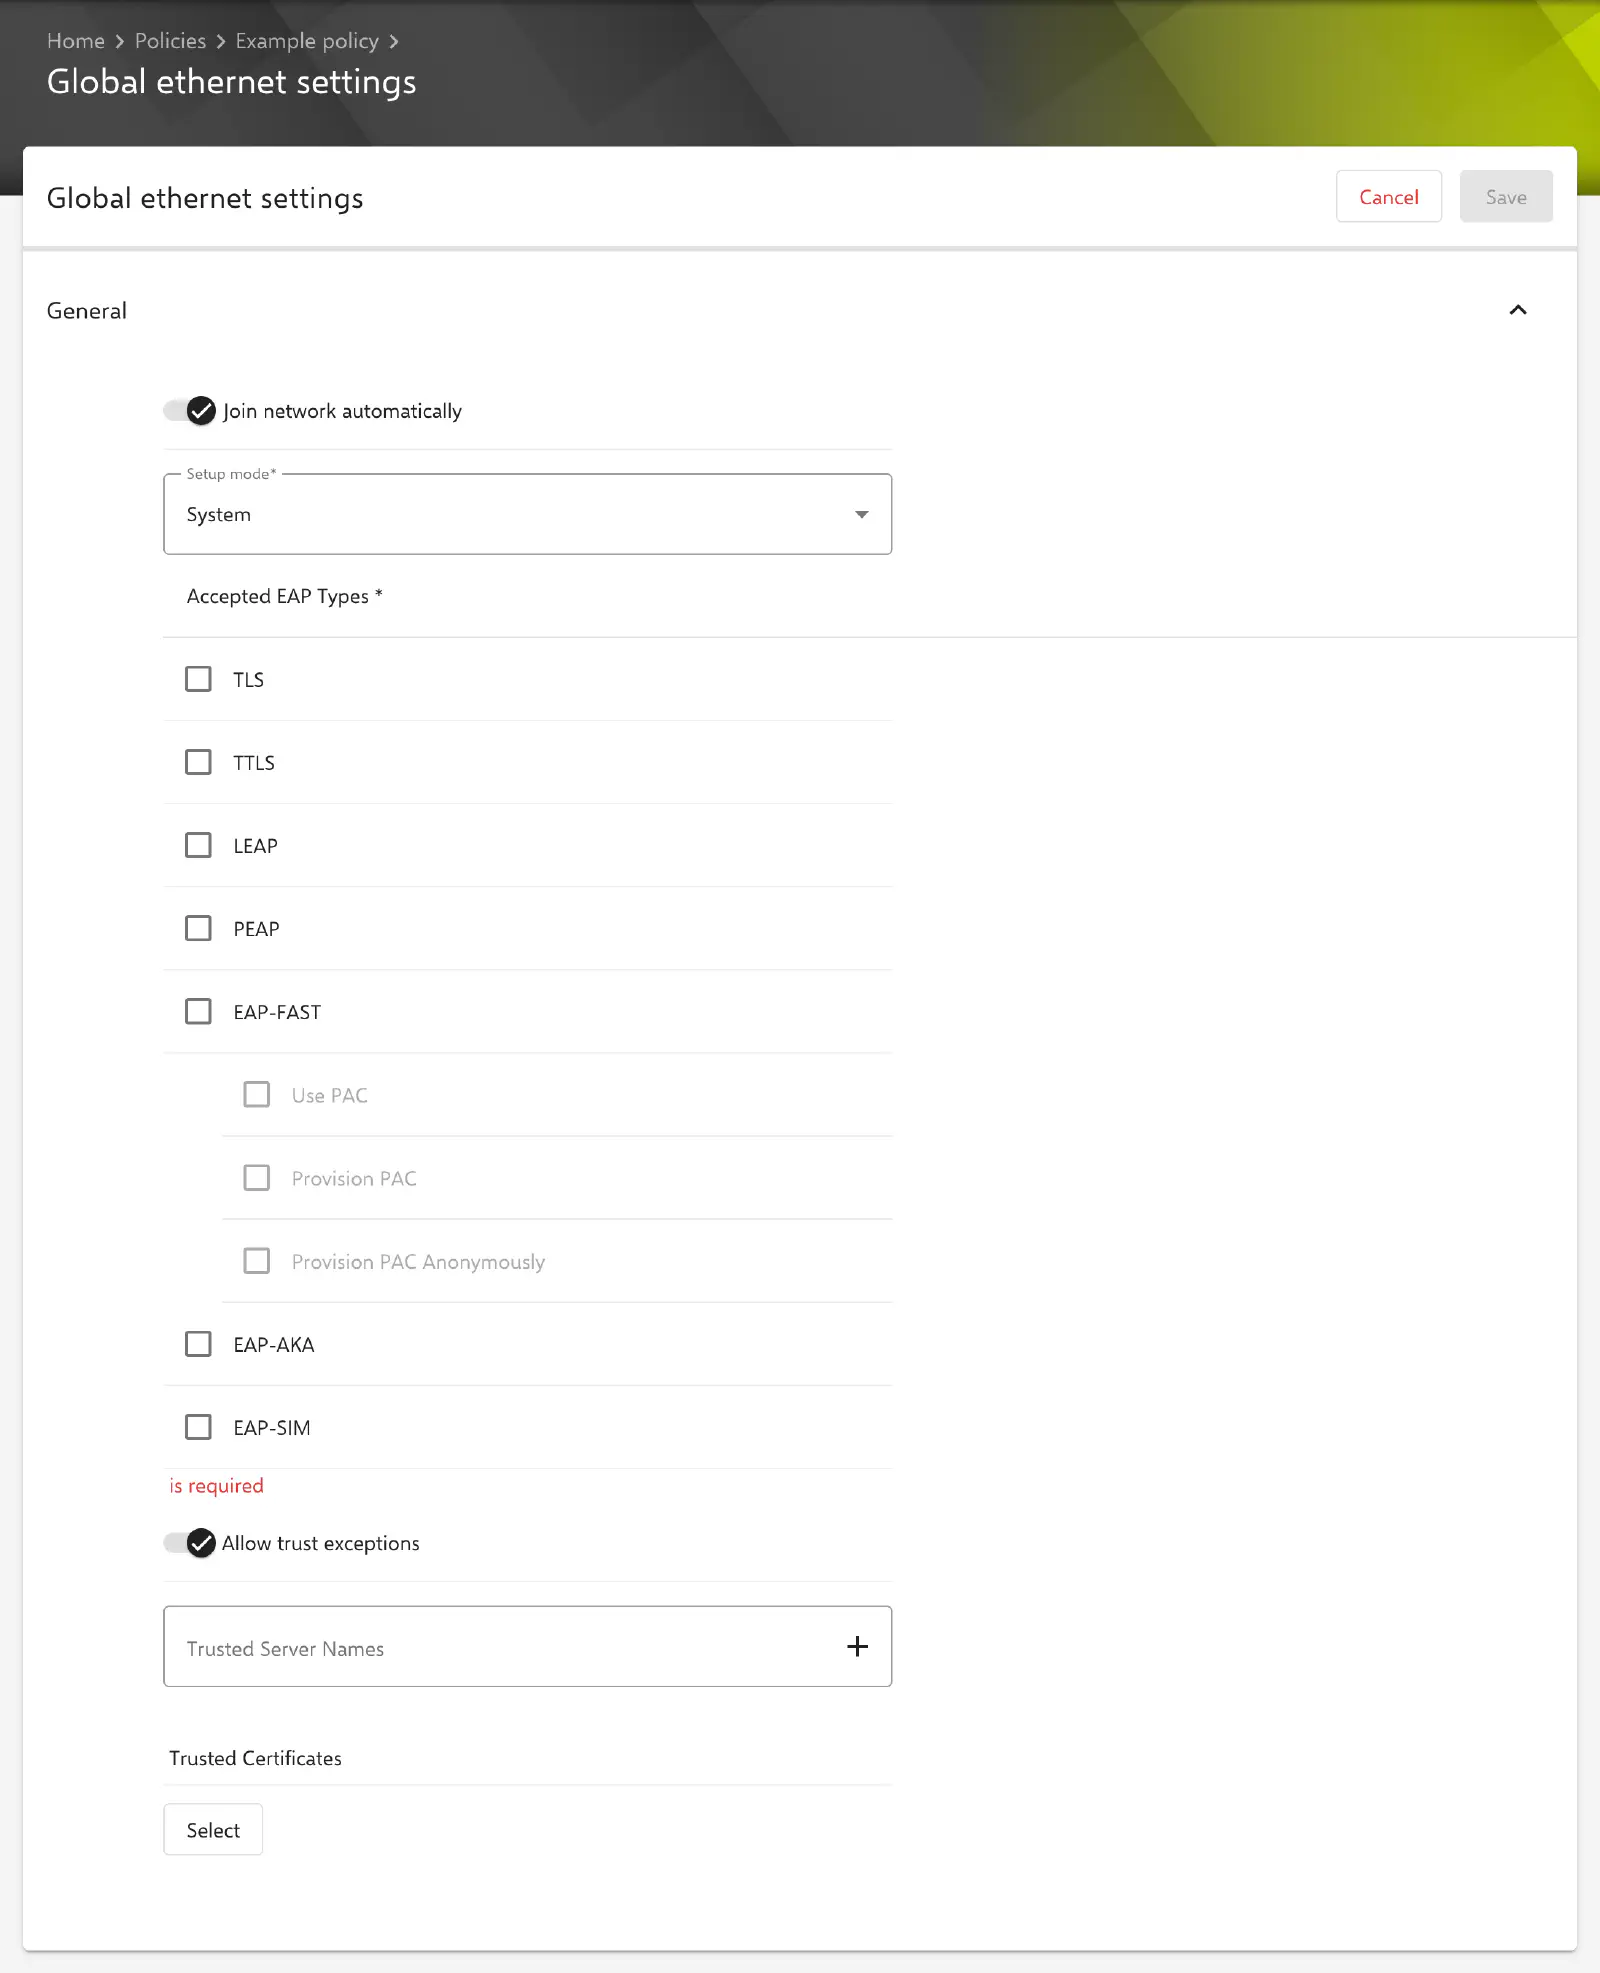Toggle Allow trust exceptions switch
Screen dimensions: 1600x1973
point(190,1543)
